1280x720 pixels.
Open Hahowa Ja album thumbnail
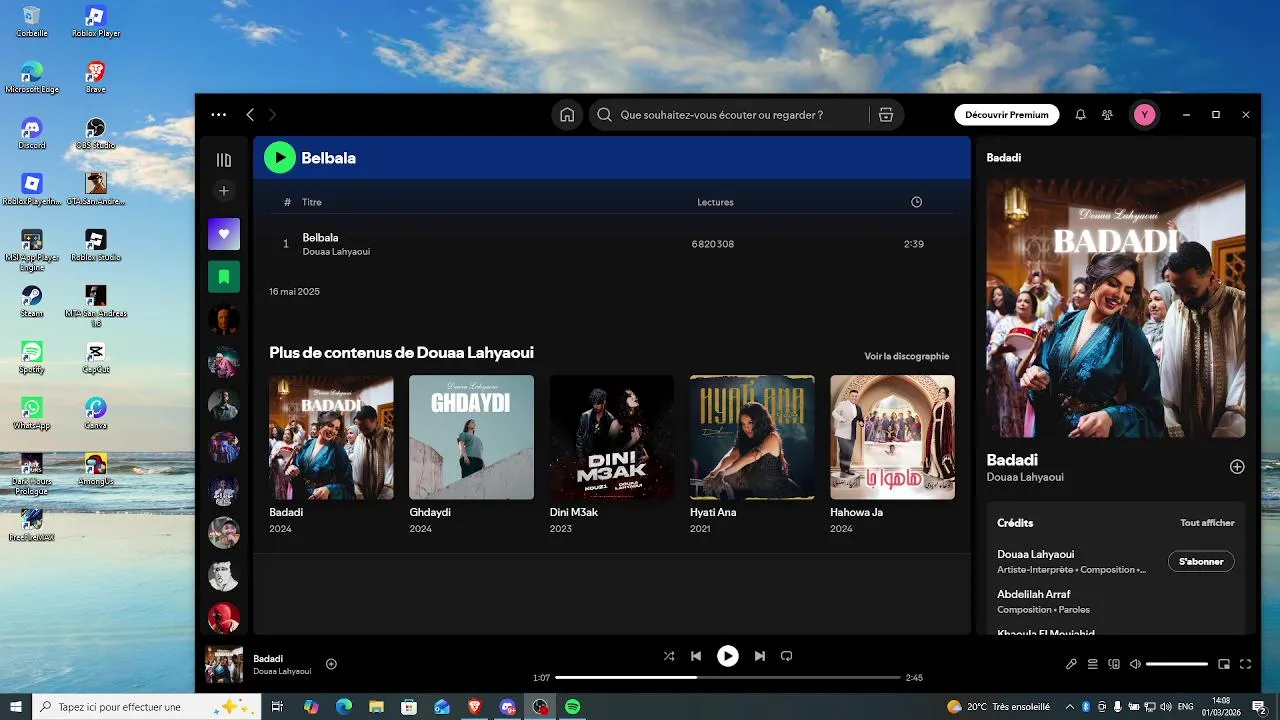coord(892,437)
